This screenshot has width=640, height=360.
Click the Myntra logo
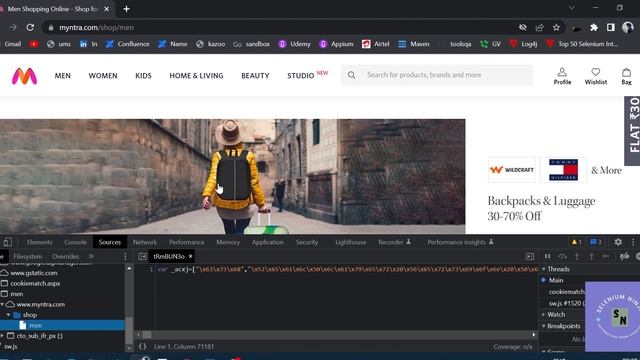(24, 76)
